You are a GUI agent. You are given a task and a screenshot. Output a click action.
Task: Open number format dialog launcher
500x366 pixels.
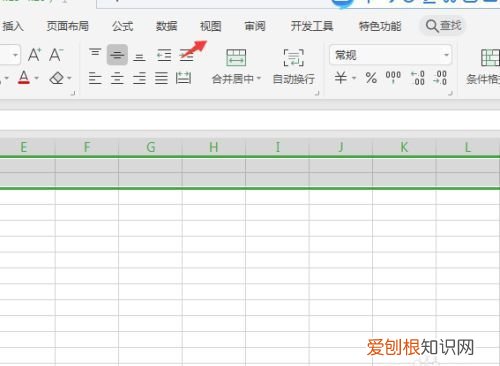click(x=450, y=94)
